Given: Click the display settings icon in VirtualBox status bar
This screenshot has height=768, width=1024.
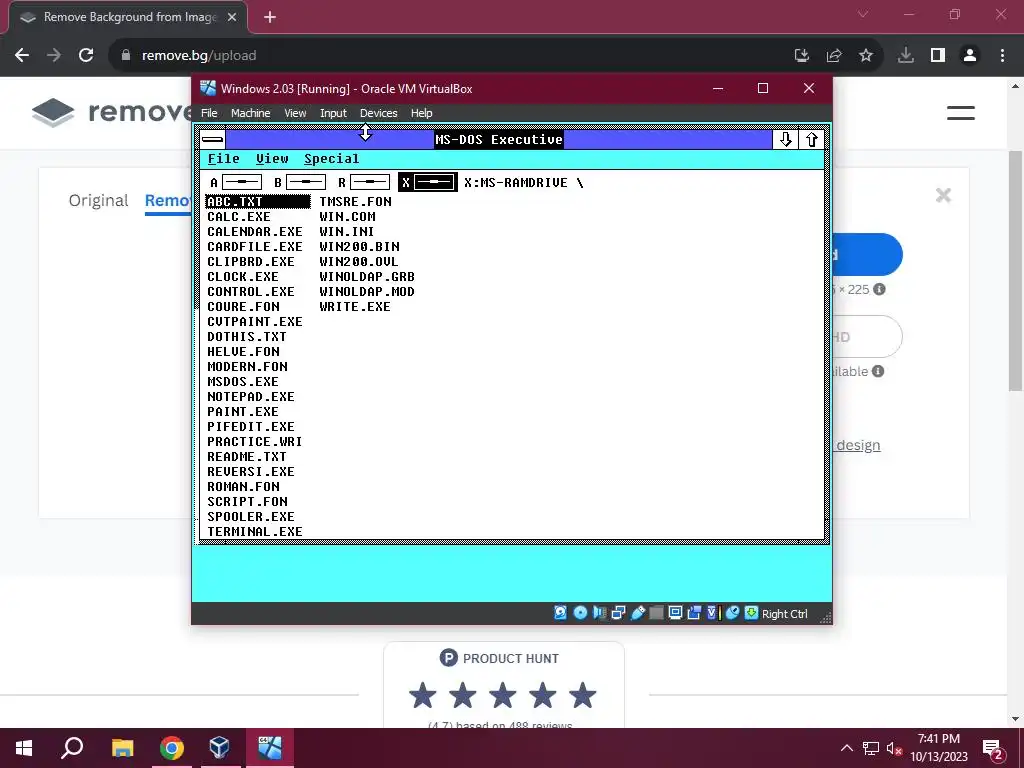Looking at the screenshot, I should tap(675, 613).
